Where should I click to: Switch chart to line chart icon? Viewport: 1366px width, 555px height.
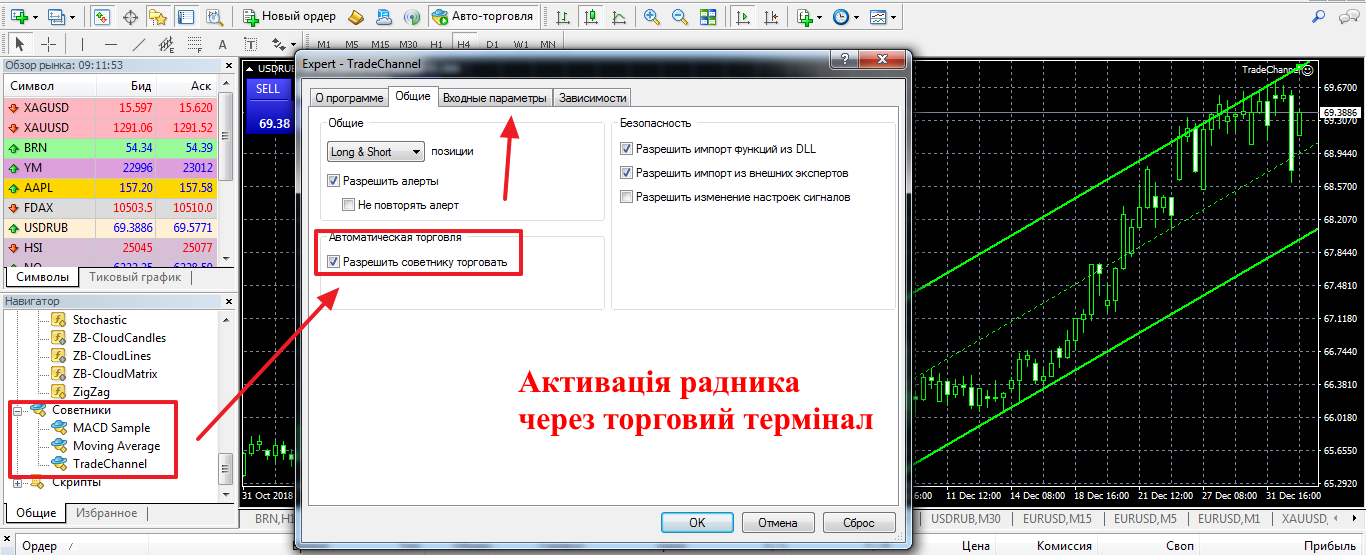pyautogui.click(x=620, y=17)
